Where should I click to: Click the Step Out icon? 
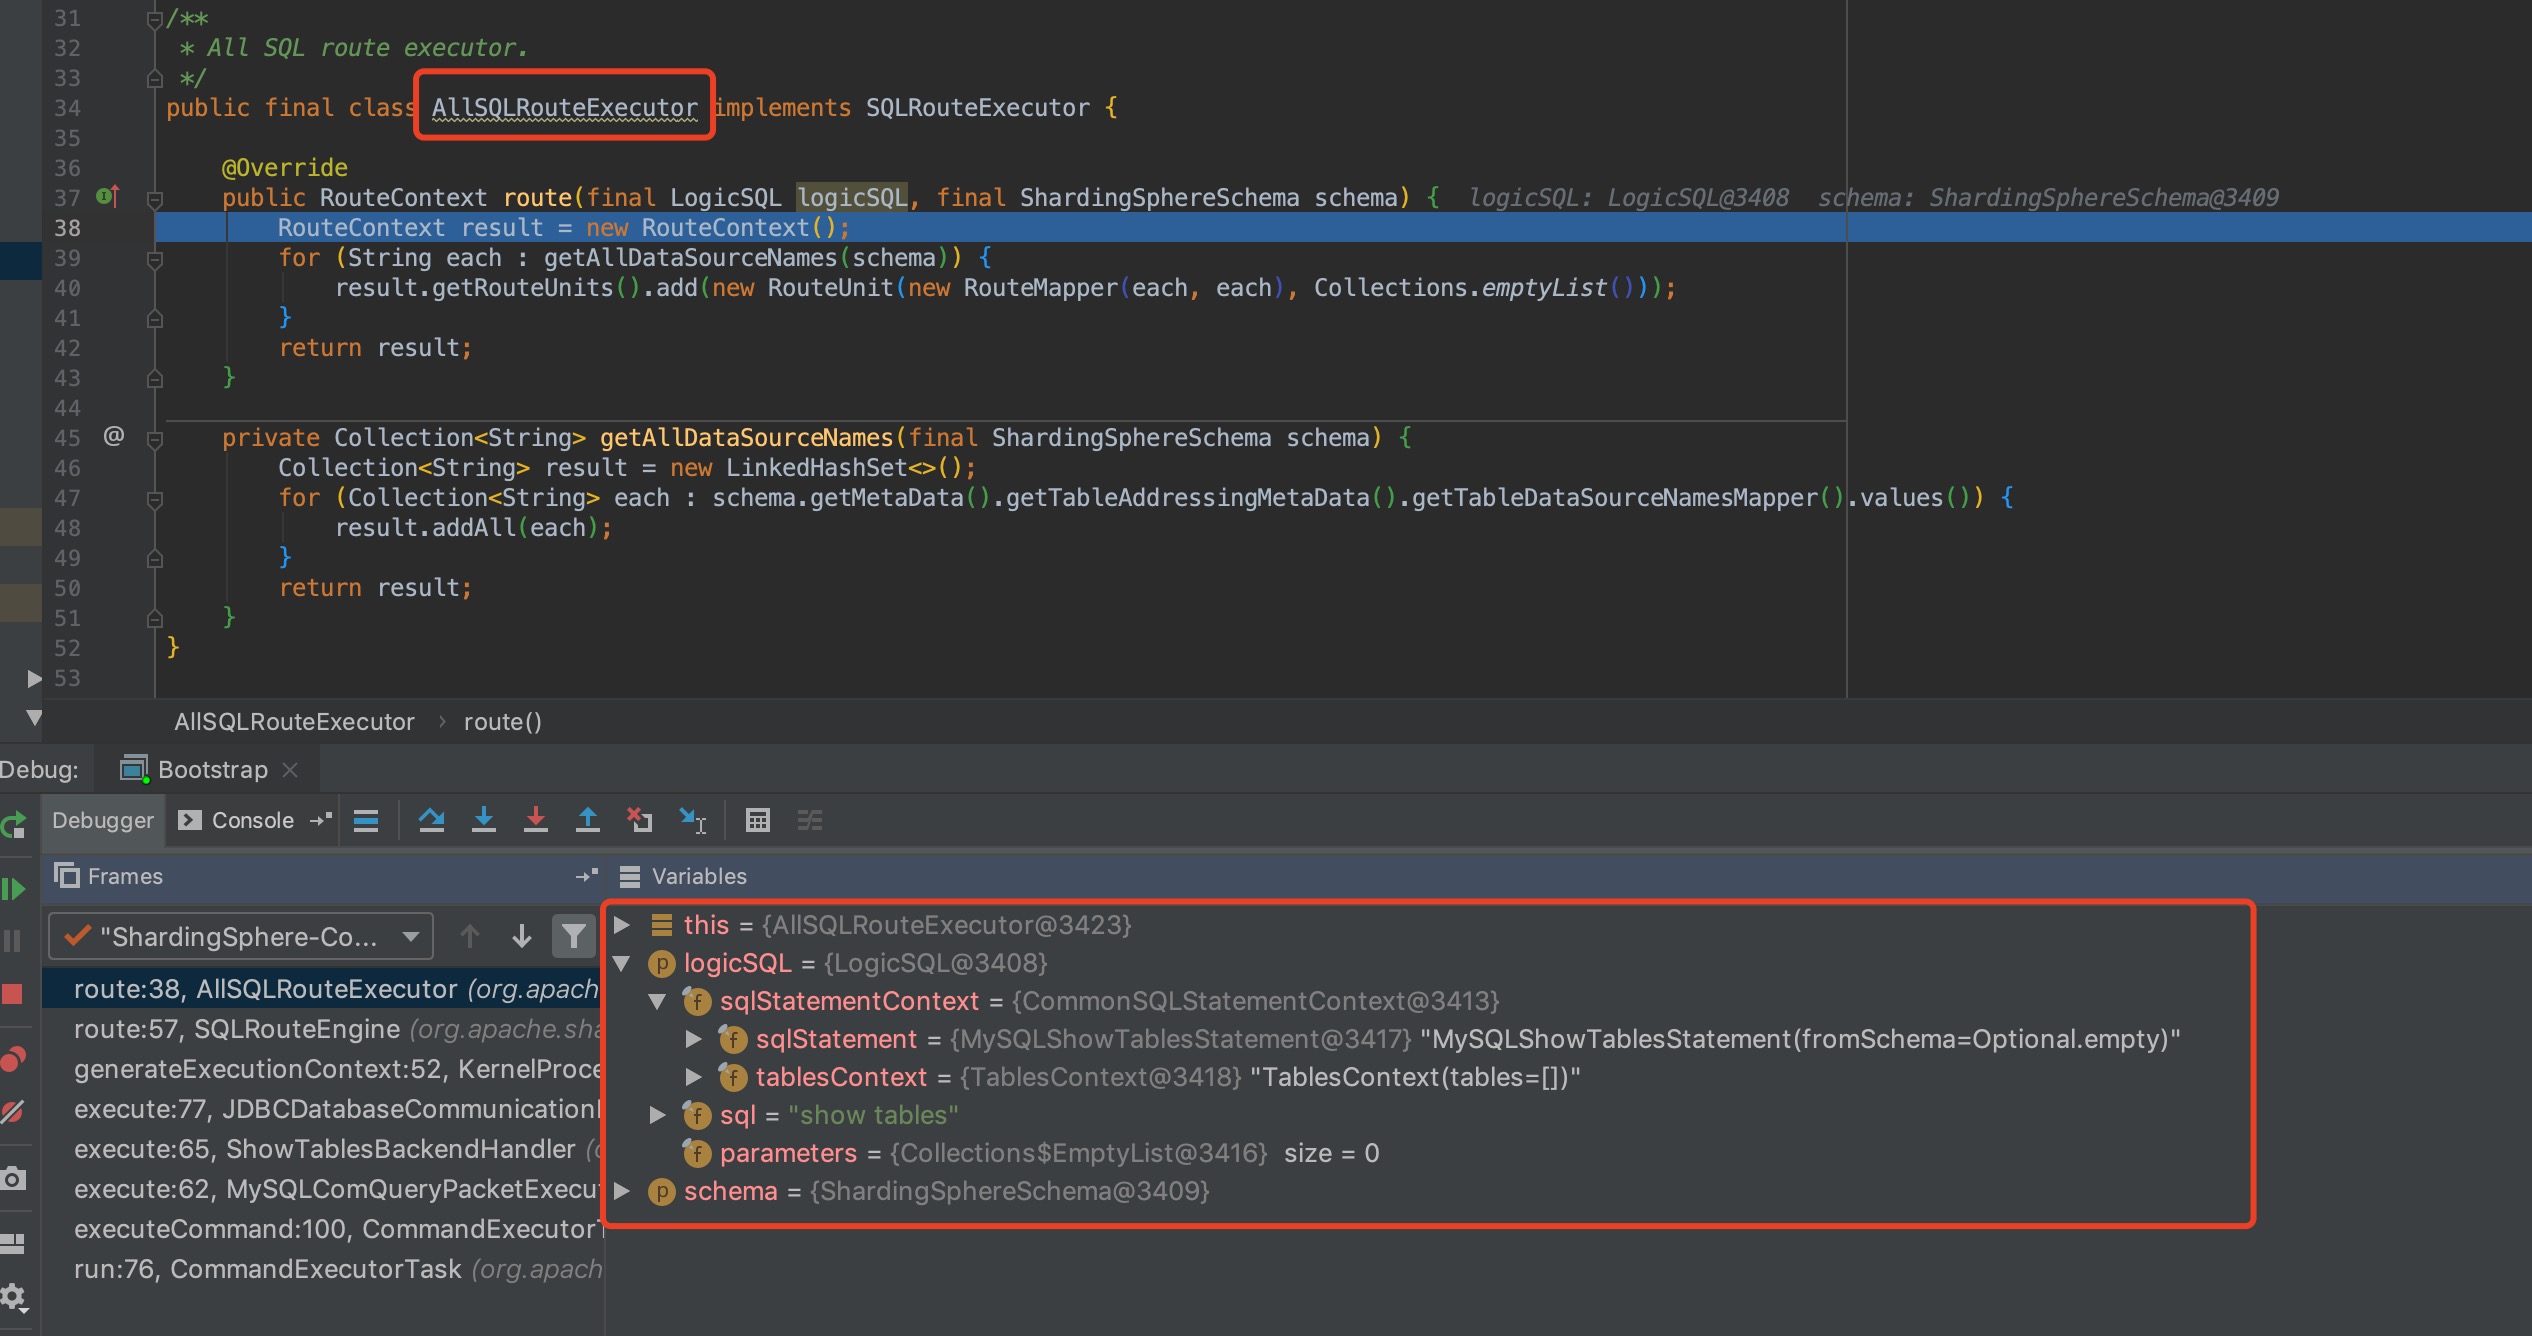(588, 820)
